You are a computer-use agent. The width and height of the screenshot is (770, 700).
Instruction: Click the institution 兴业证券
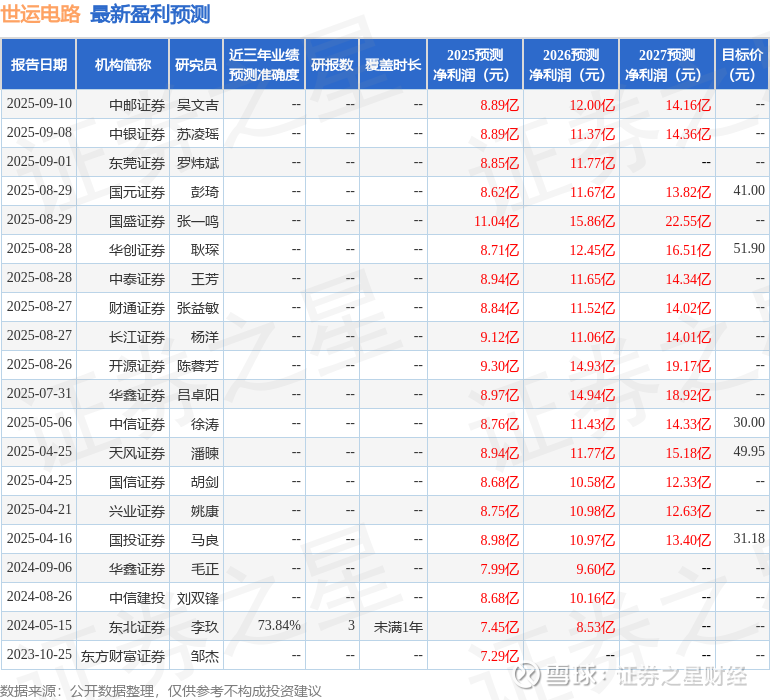click(x=137, y=511)
